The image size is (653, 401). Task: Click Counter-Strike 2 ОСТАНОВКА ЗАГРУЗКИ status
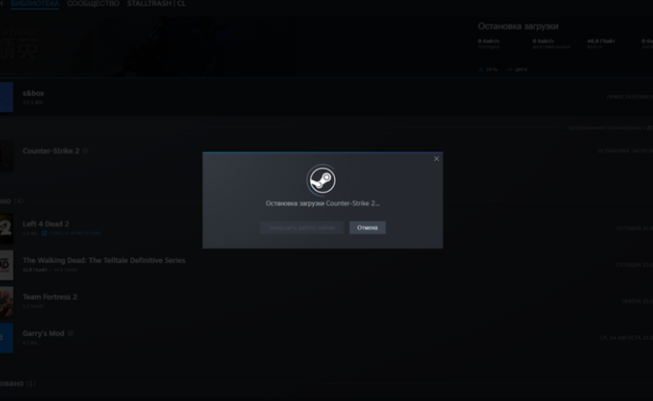coord(625,151)
